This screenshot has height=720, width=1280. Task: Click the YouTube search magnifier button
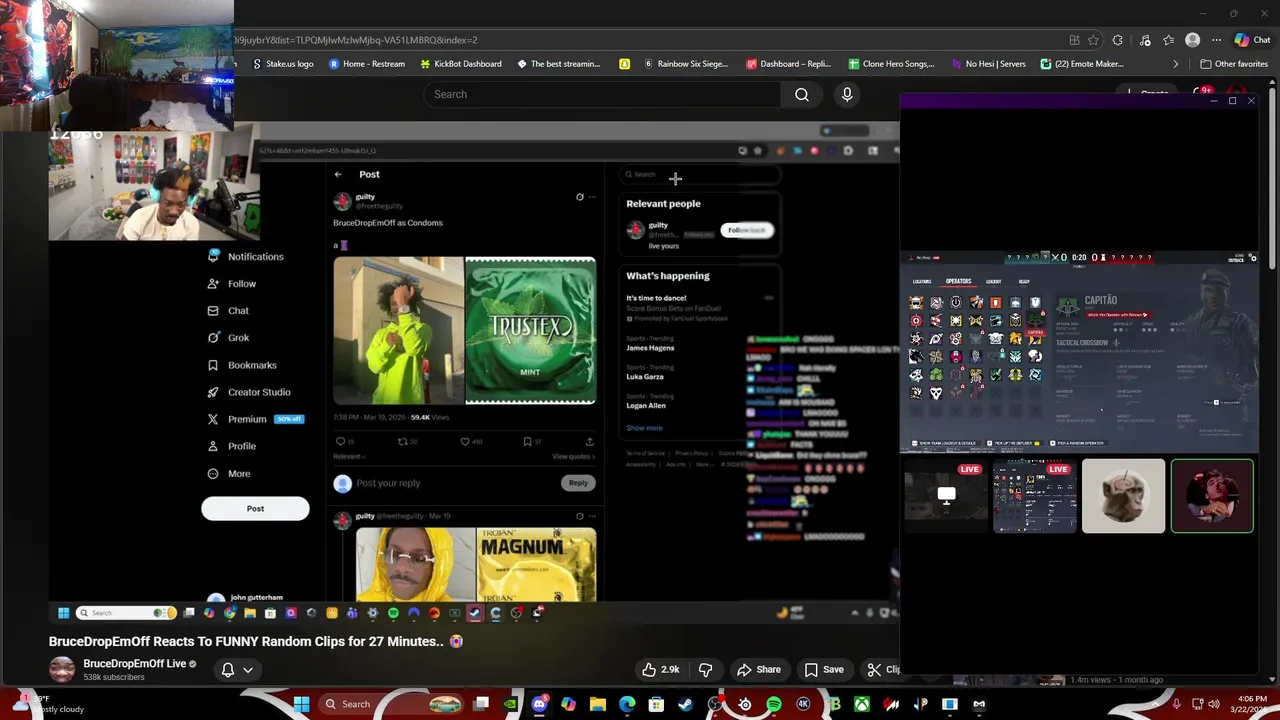click(x=802, y=94)
